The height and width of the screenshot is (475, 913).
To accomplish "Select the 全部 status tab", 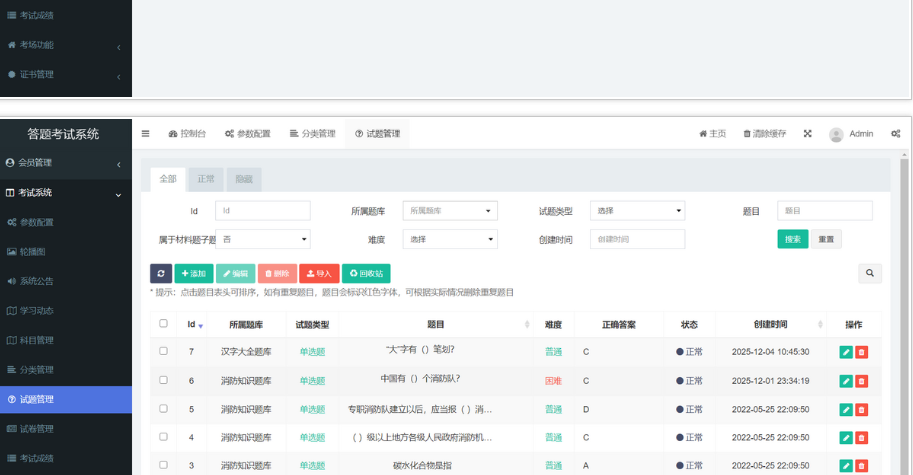I will (168, 179).
